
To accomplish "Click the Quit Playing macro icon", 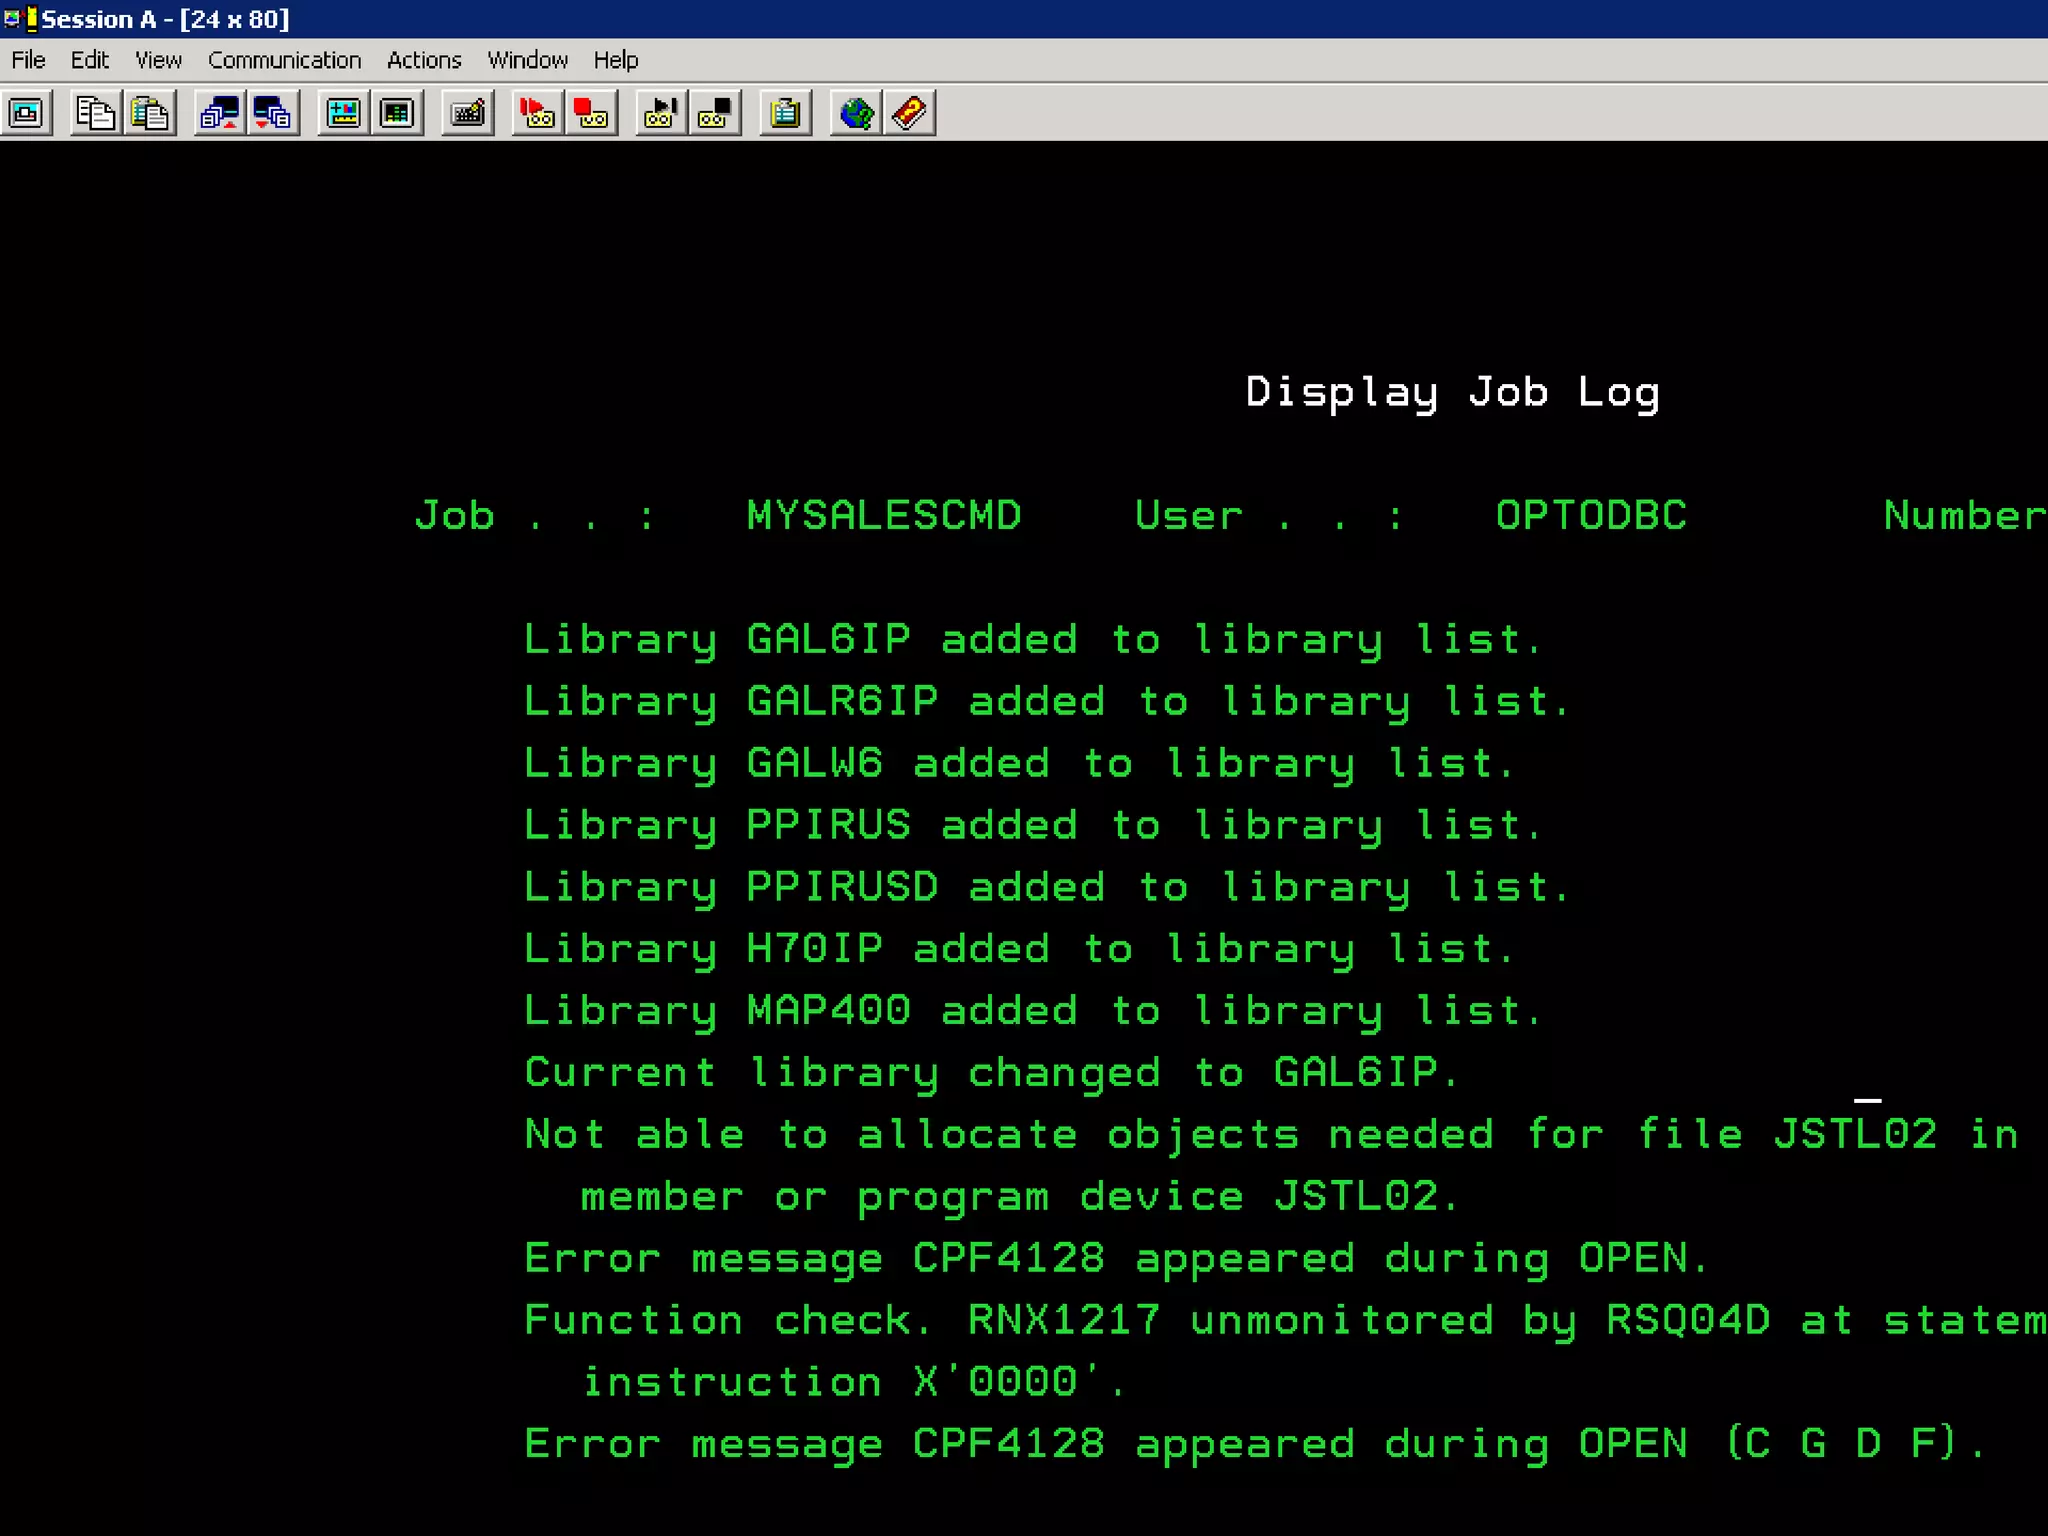I will click(x=715, y=113).
